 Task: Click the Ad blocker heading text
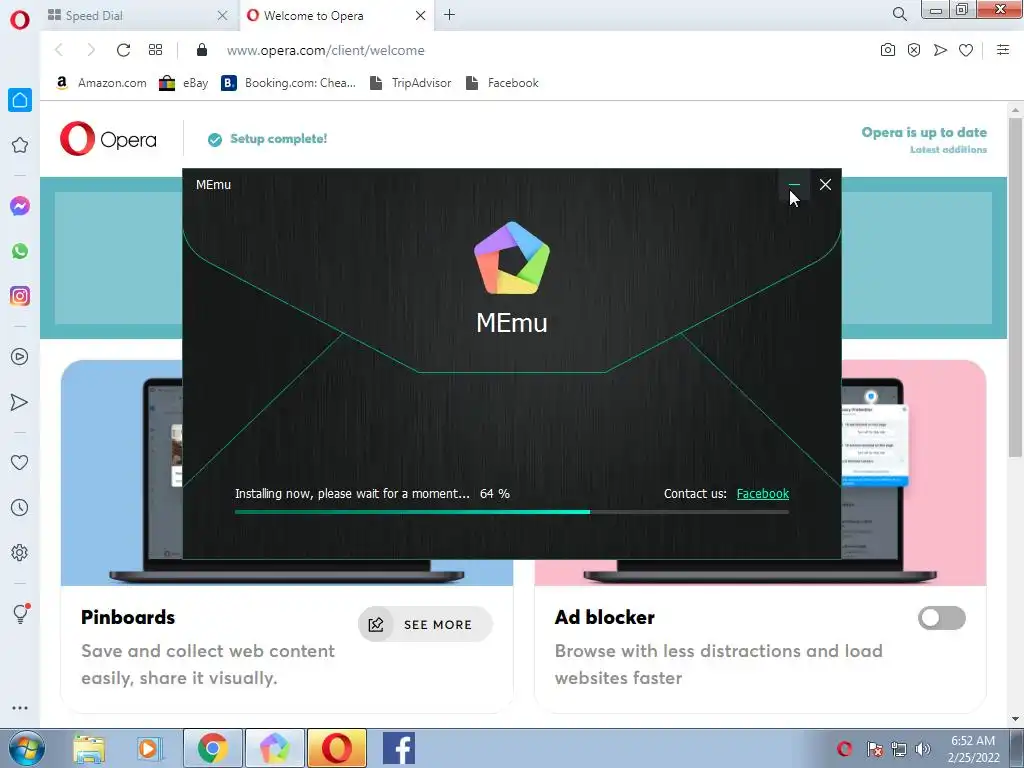[605, 617]
